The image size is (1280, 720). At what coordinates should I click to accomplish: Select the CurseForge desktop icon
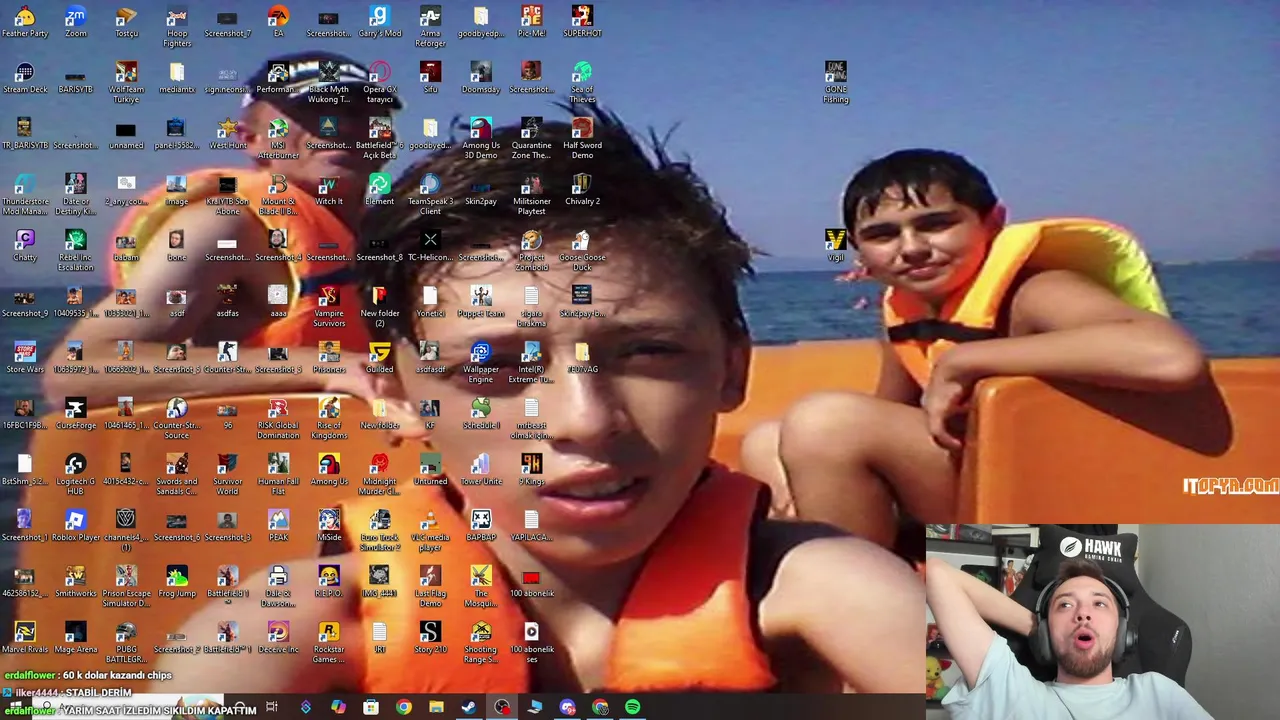click(x=75, y=414)
